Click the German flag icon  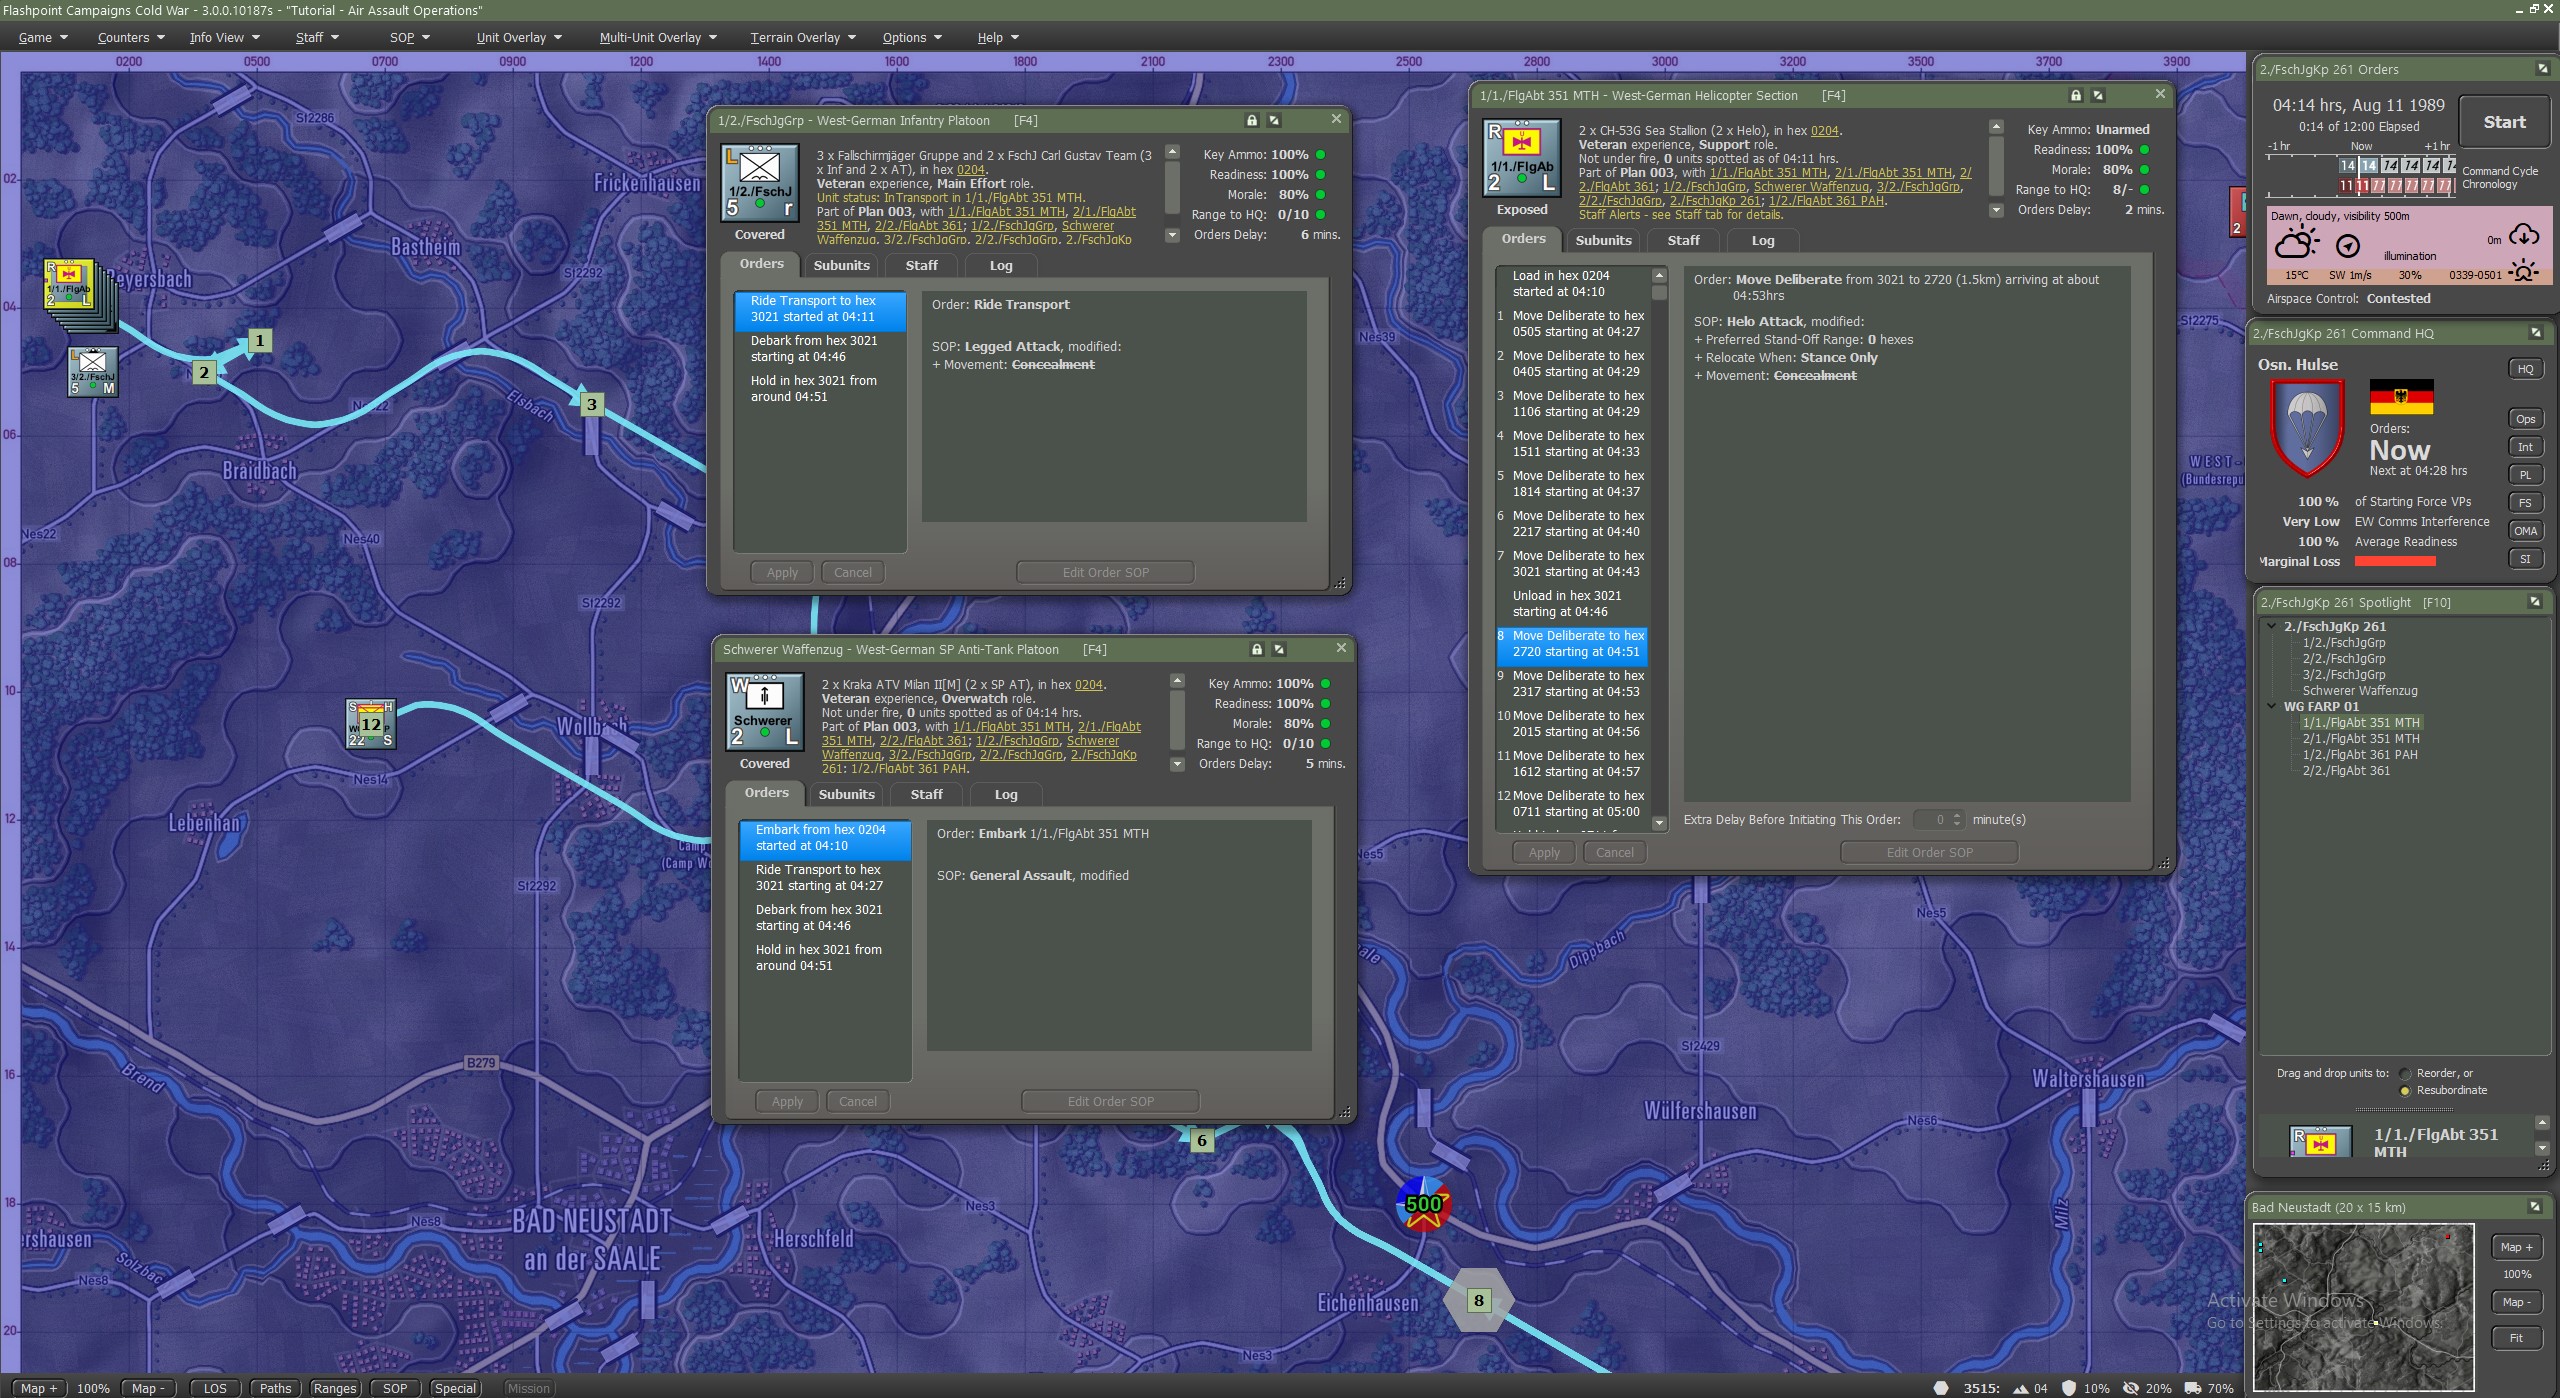coord(2400,397)
